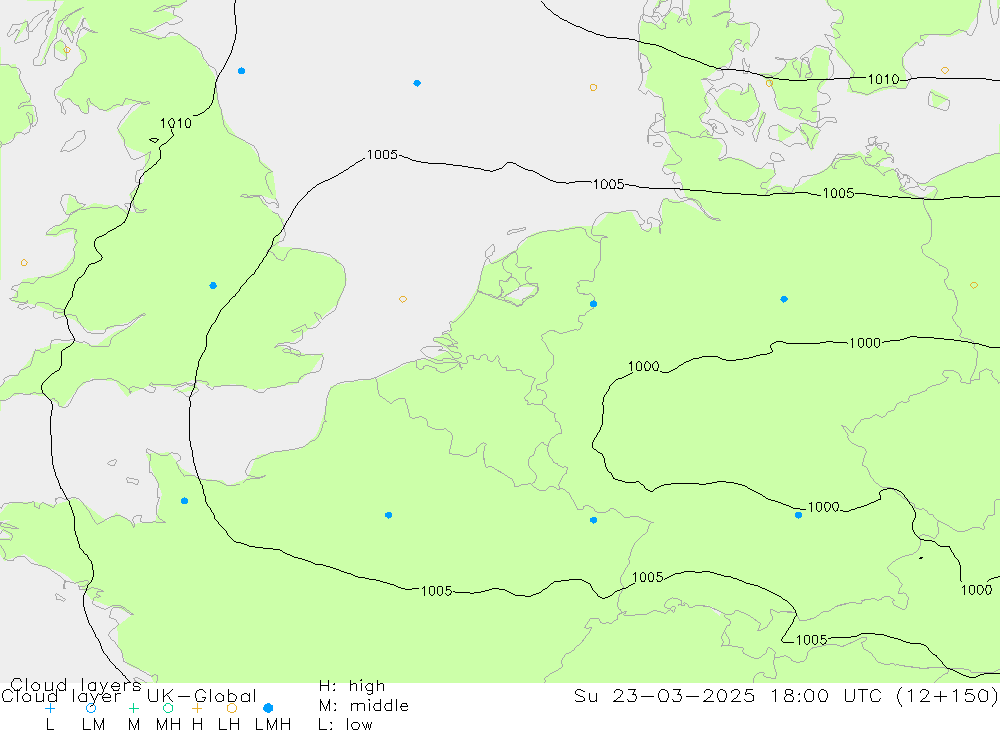
Task: Click the 'UK-Global' model name text
Action: (202, 696)
